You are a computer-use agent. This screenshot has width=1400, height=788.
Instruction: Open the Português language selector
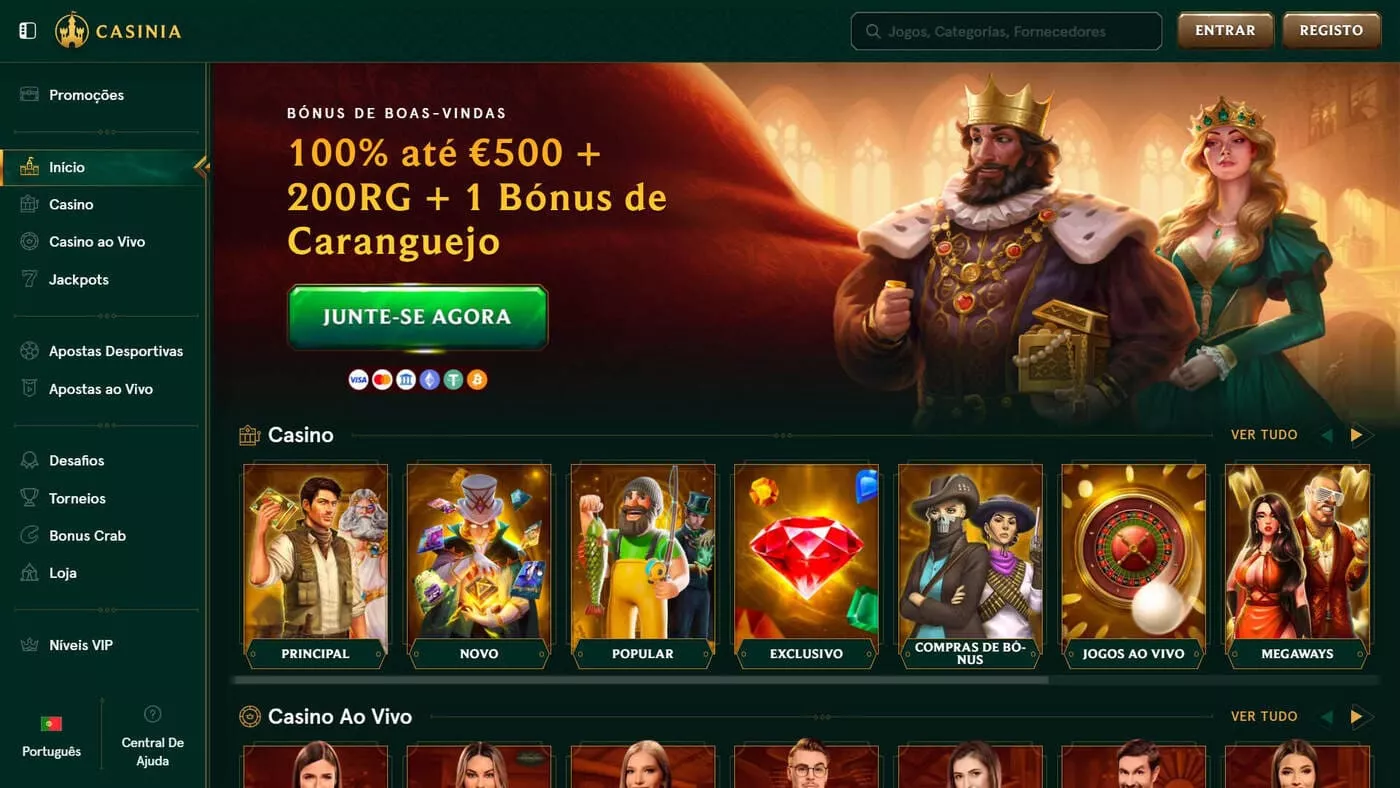tap(51, 737)
